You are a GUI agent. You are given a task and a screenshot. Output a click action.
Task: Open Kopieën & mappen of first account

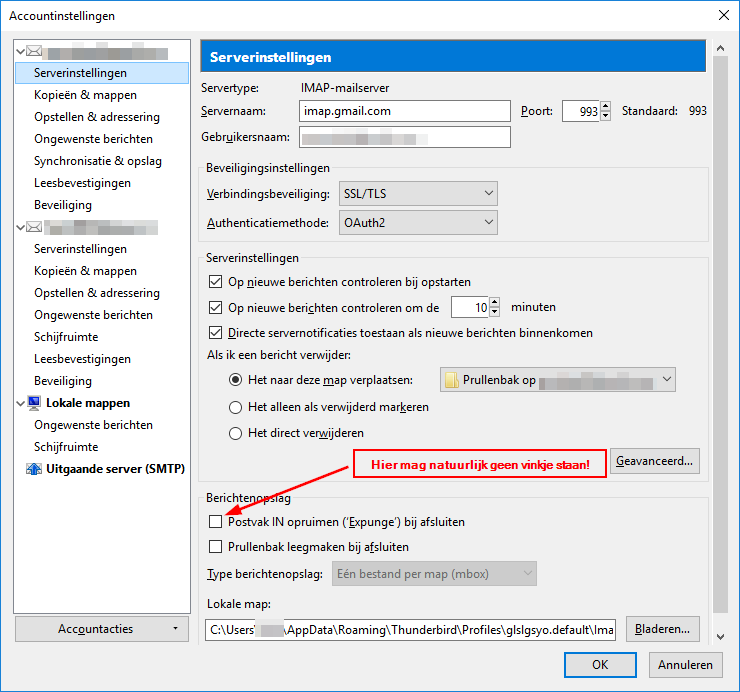click(85, 95)
